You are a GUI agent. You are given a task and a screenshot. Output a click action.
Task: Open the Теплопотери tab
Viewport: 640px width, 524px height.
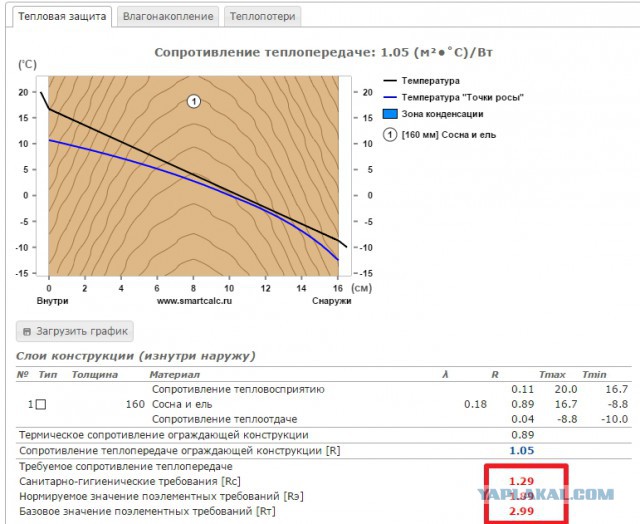coord(262,17)
